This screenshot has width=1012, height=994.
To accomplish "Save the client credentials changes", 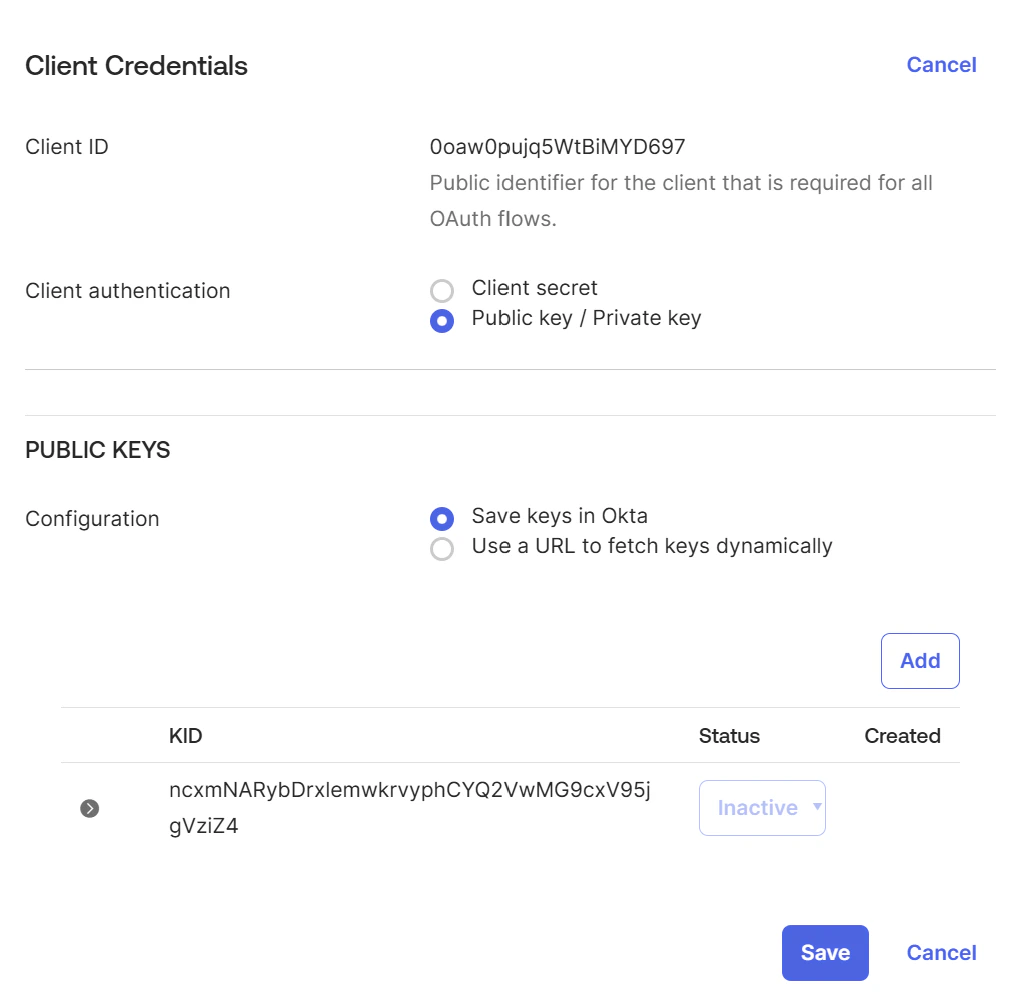I will (x=824, y=952).
